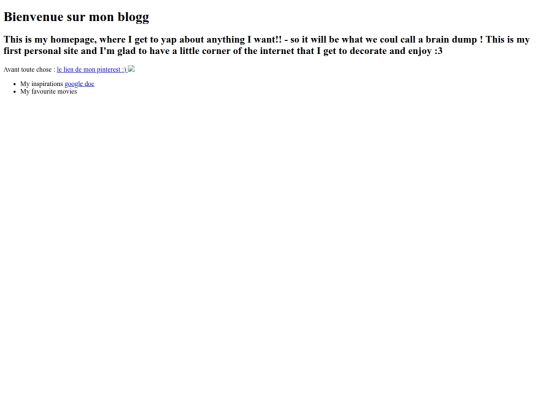Screen dimensions: 540x405
Task: Click the phrase "brain dump" in the subheading
Action: tap(451, 40)
